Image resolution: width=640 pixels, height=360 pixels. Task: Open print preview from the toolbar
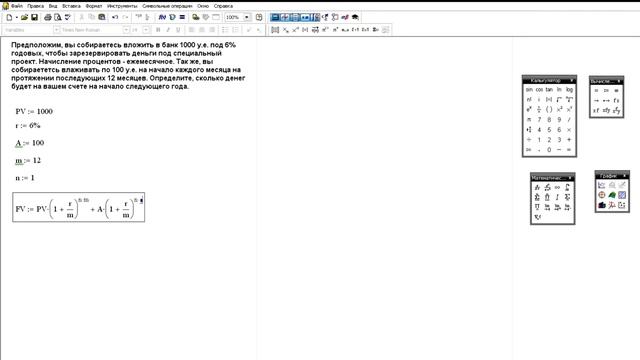pos(58,17)
